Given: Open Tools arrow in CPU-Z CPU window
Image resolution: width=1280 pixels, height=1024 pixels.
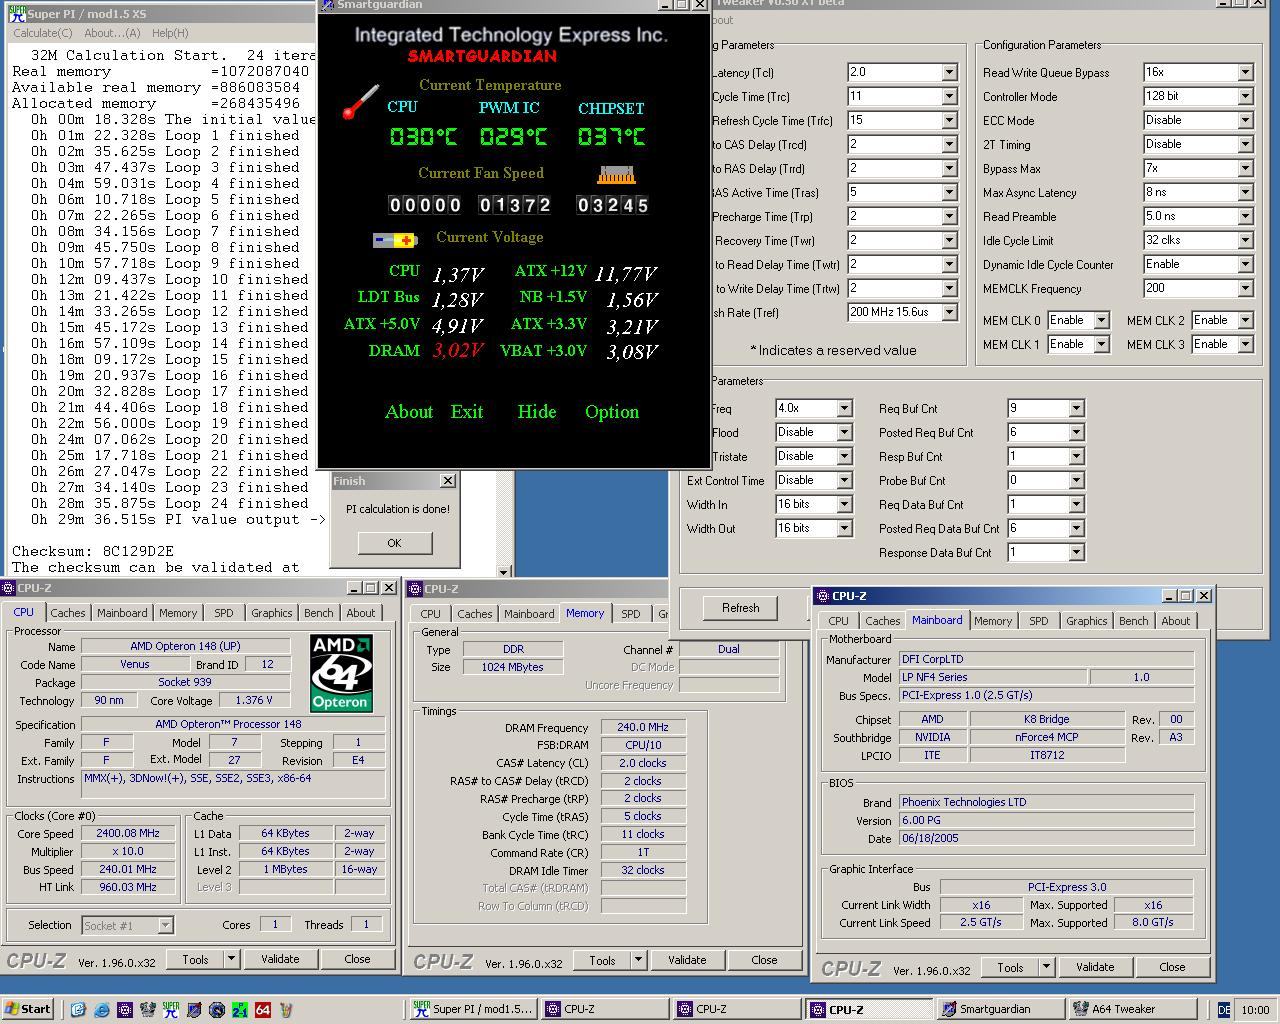Looking at the screenshot, I should (x=231, y=959).
